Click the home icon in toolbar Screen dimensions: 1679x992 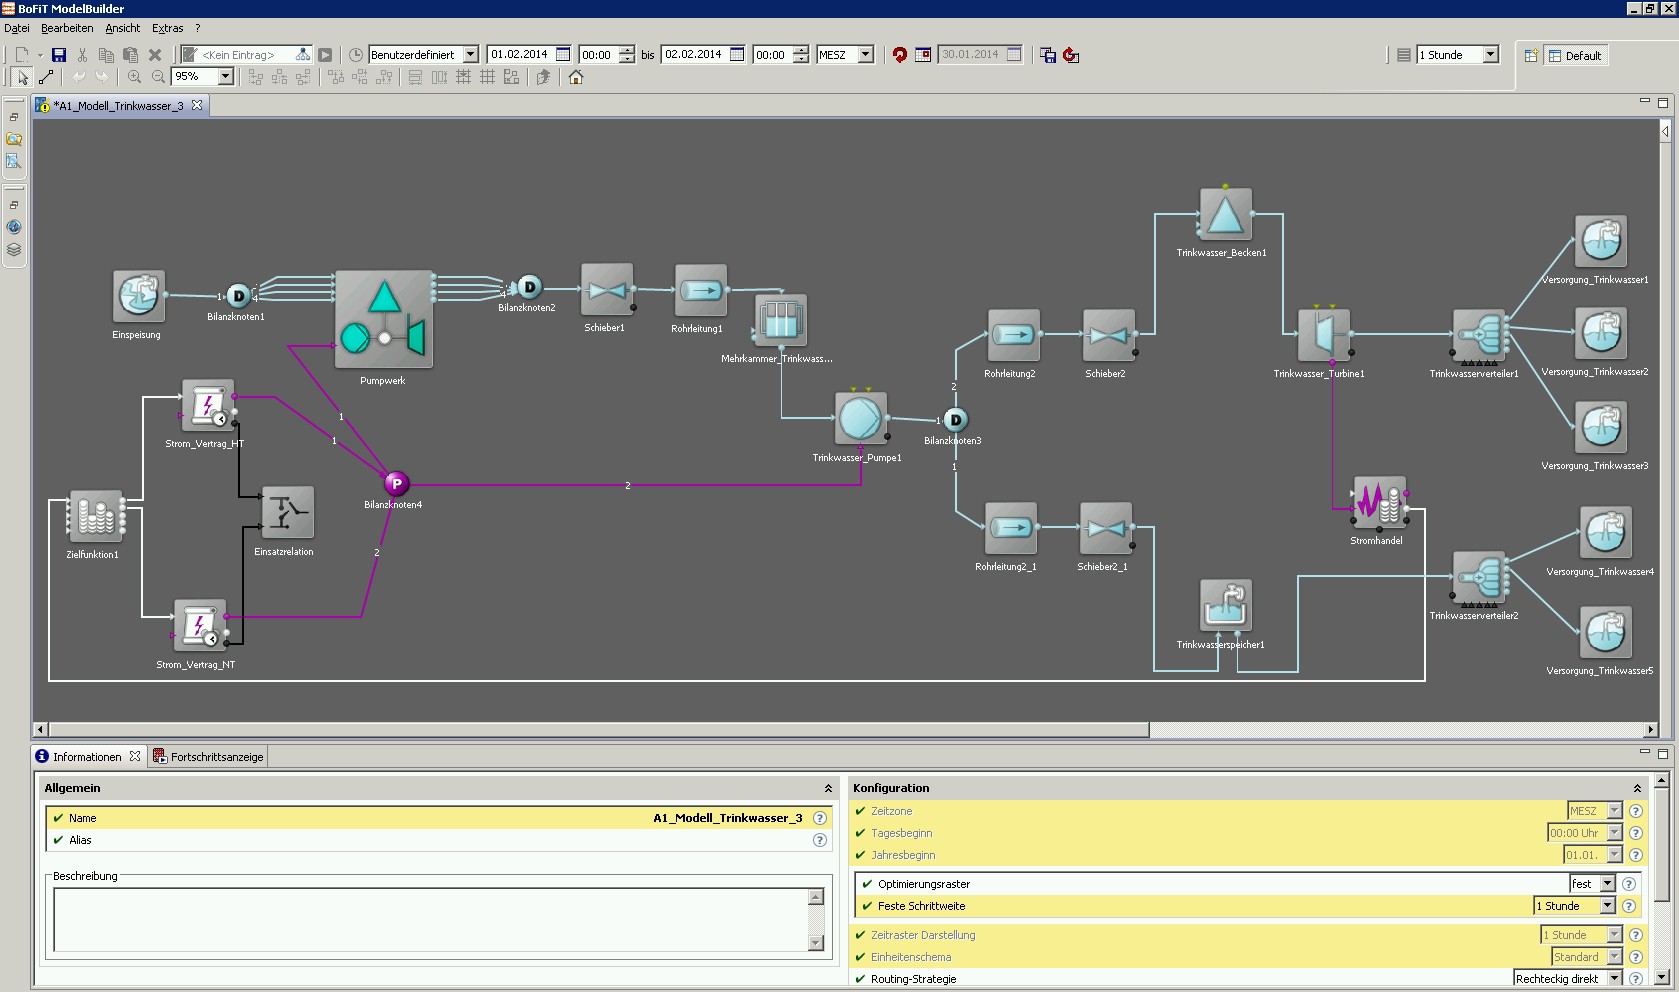576,77
